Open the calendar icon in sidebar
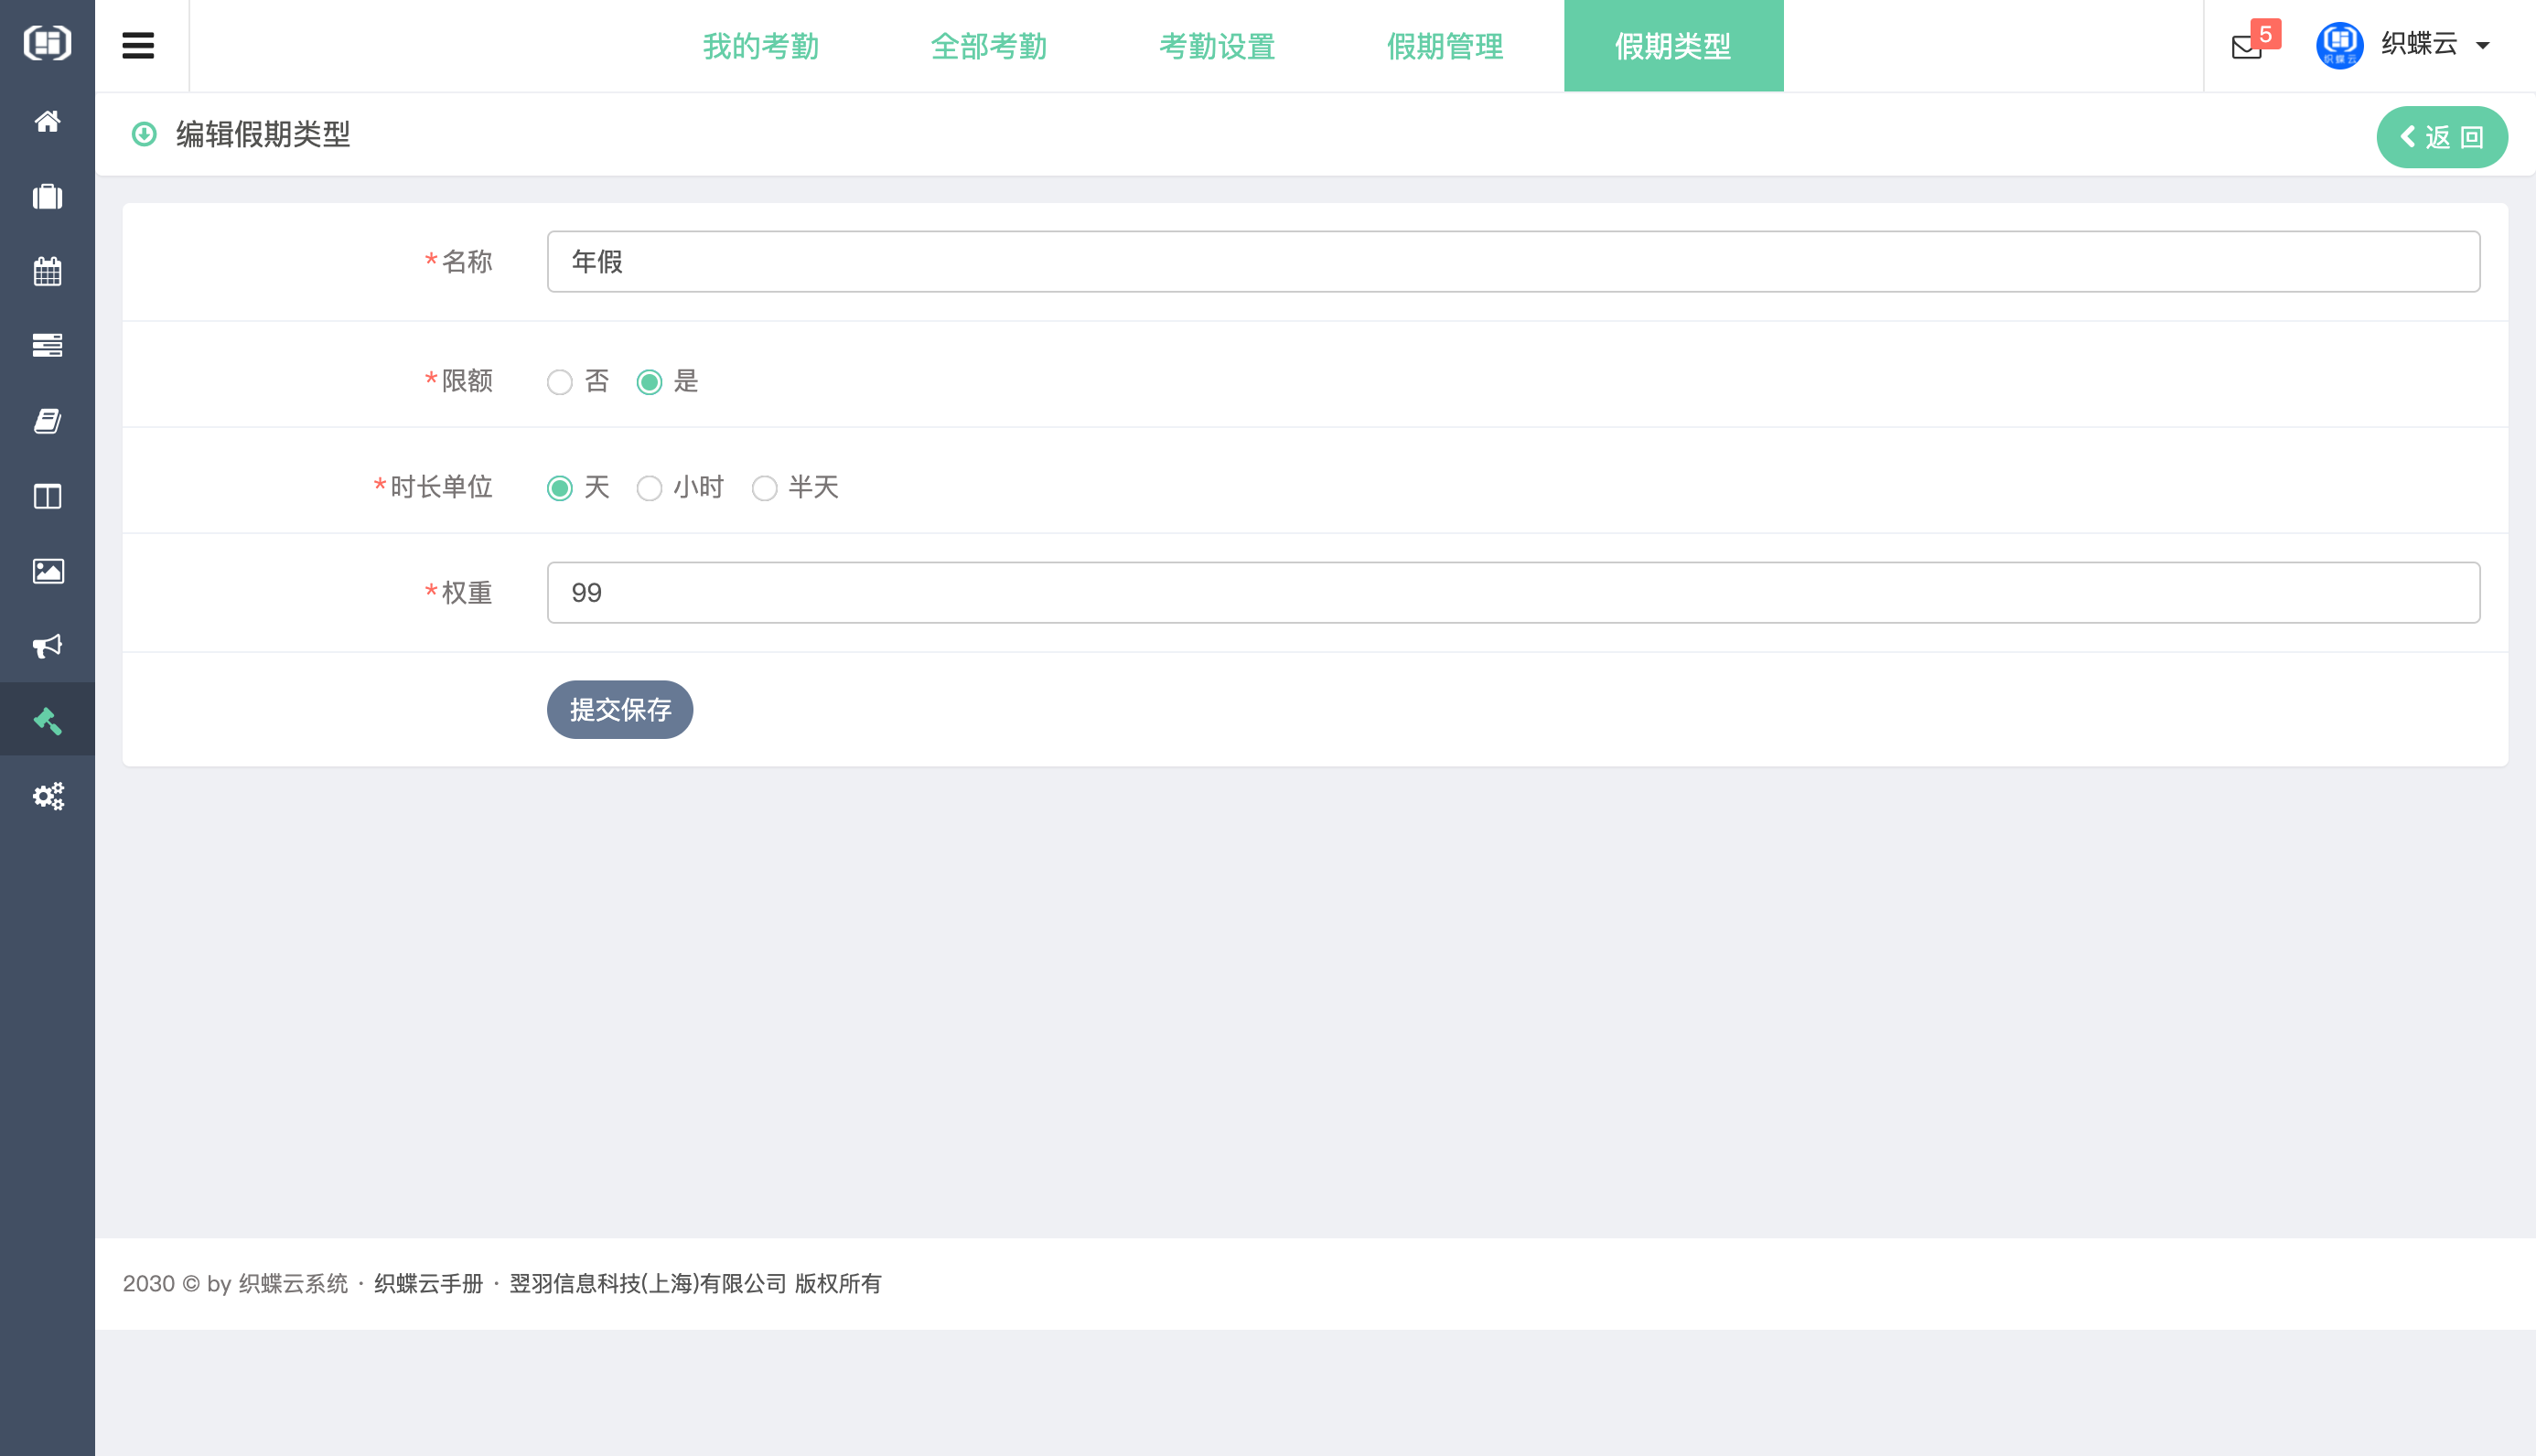The image size is (2536, 1456). coord(47,271)
